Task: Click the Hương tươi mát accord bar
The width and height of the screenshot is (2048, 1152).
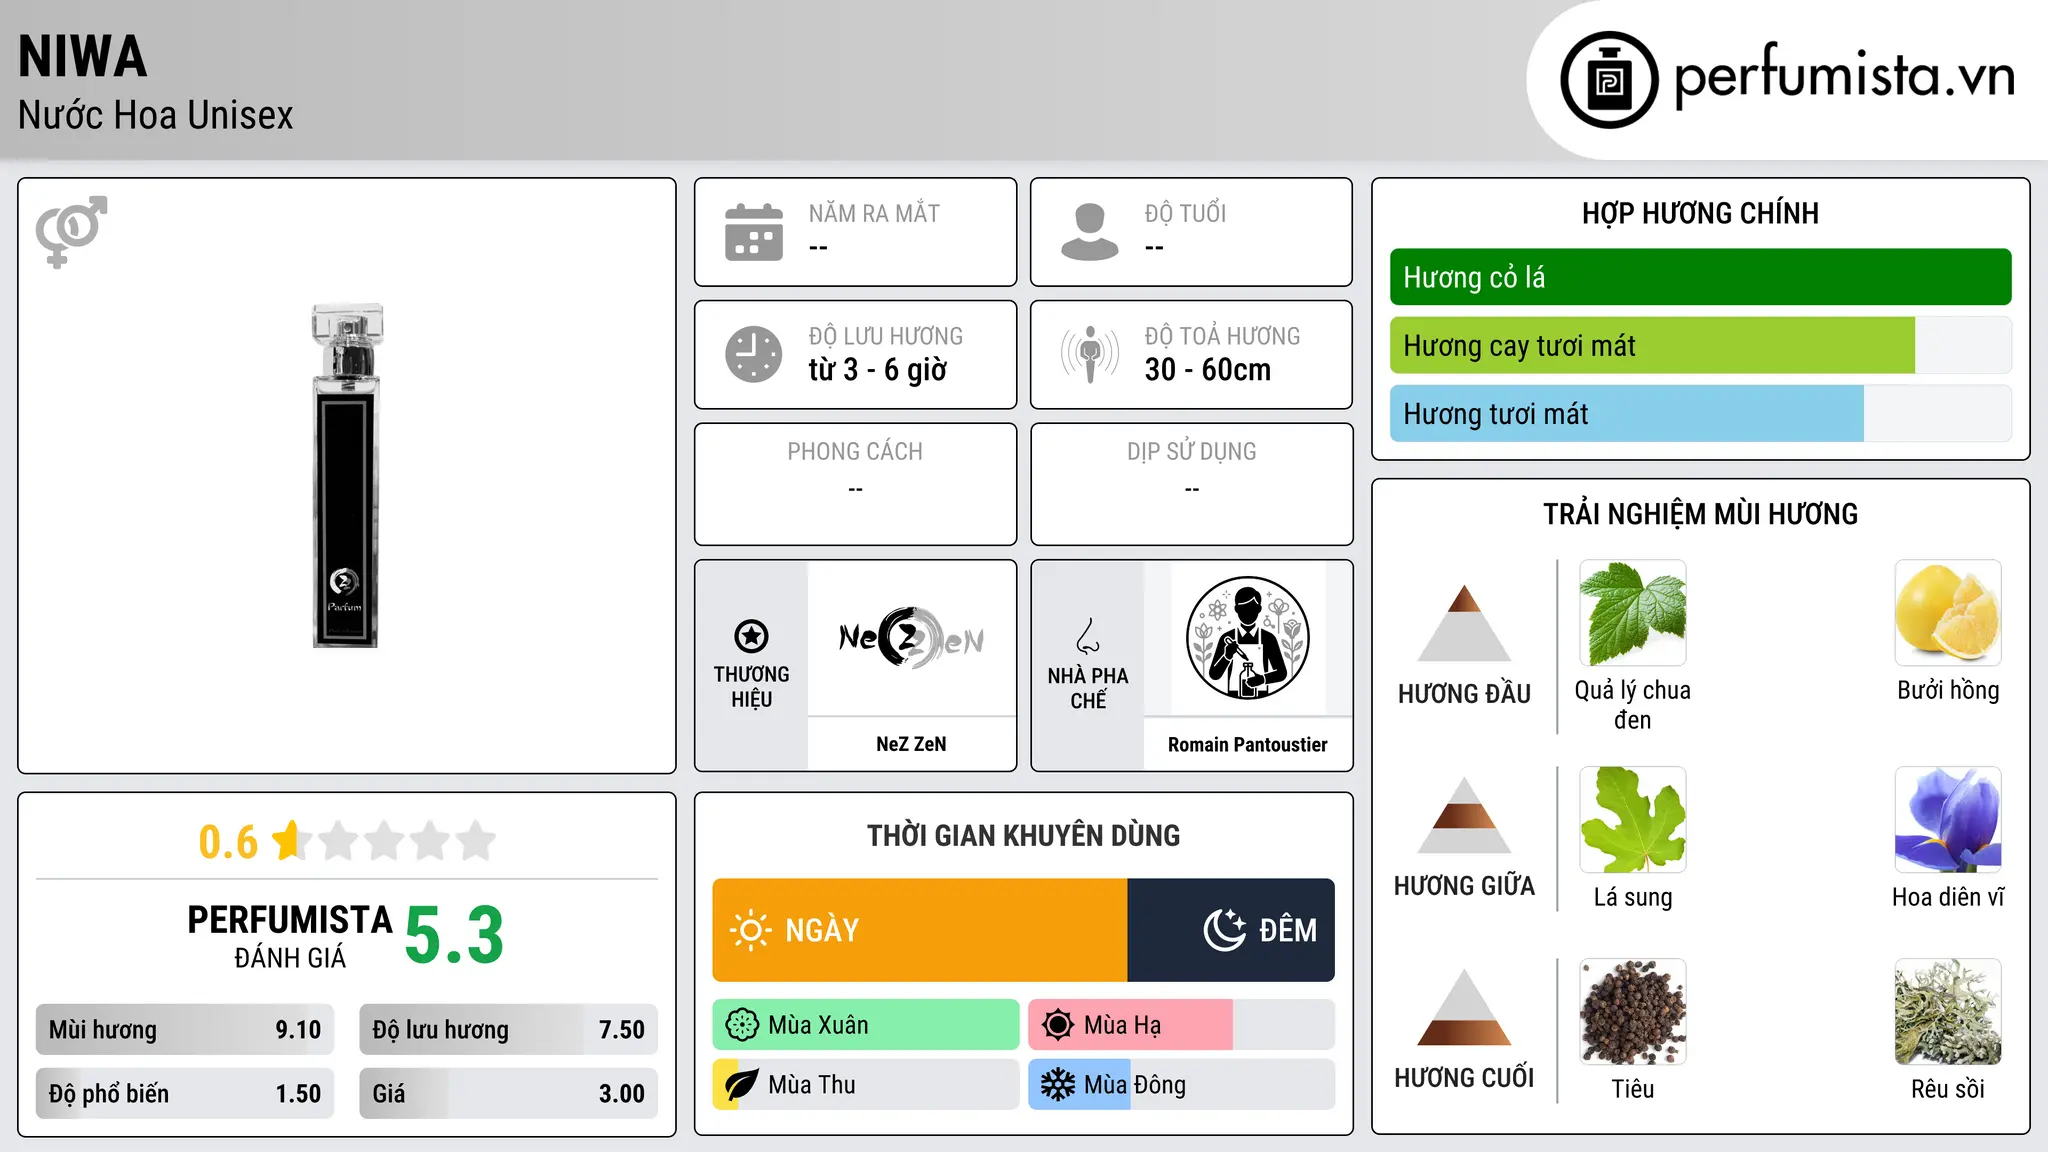Action: click(1700, 414)
